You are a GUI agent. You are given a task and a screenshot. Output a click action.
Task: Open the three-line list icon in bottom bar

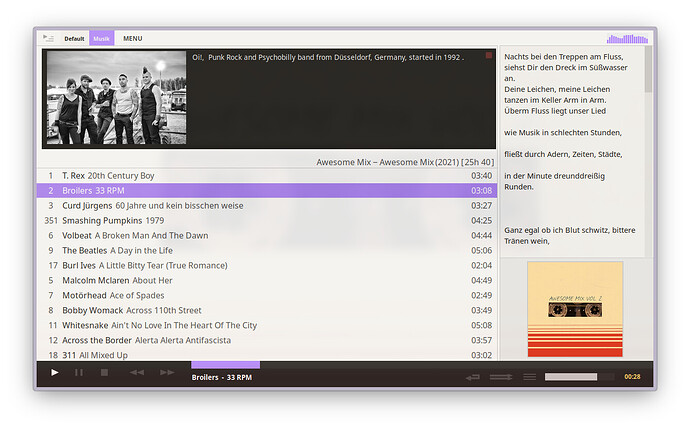tap(529, 377)
